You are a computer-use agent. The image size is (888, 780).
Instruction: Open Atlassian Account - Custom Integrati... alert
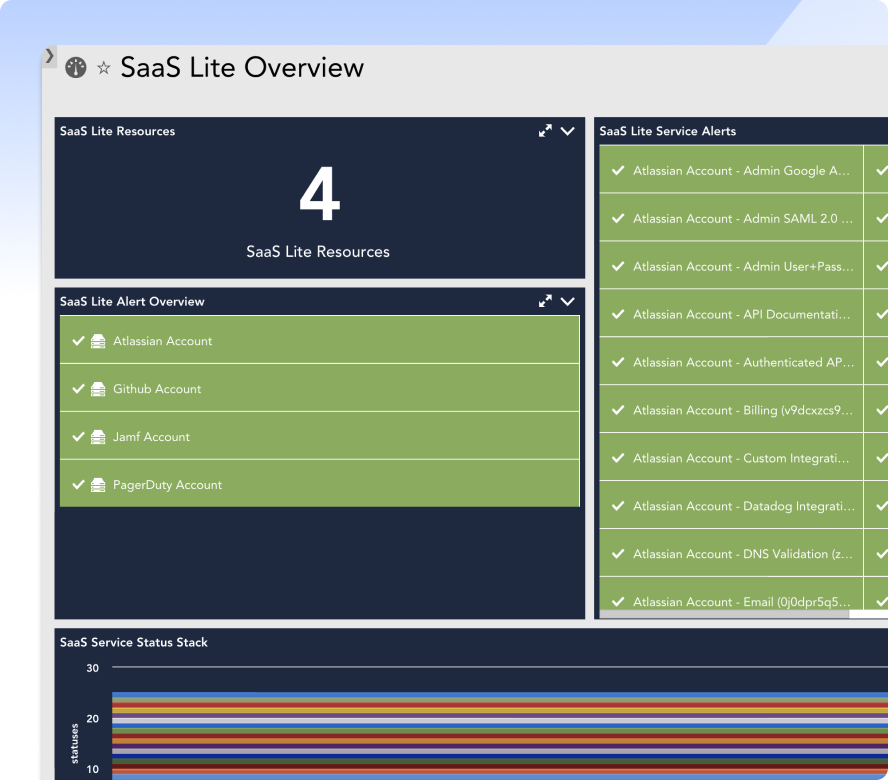[731, 457]
